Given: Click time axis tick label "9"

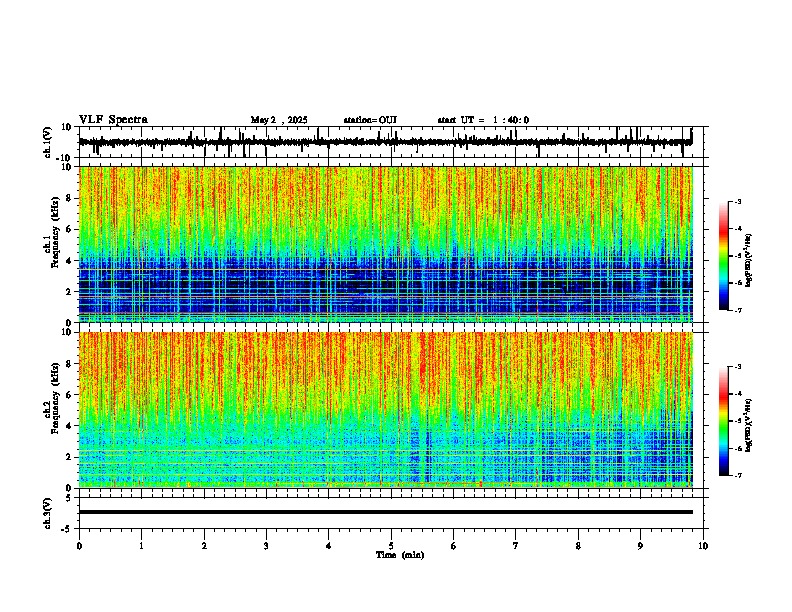Looking at the screenshot, I should pos(640,546).
